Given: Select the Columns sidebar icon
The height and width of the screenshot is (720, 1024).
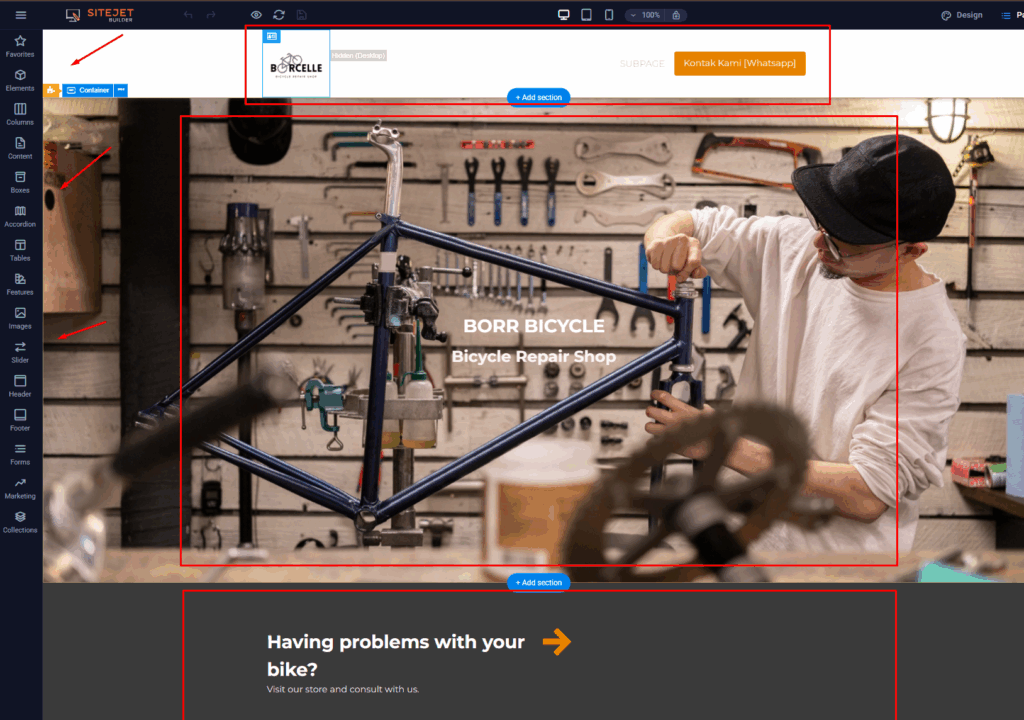Looking at the screenshot, I should pyautogui.click(x=20, y=114).
